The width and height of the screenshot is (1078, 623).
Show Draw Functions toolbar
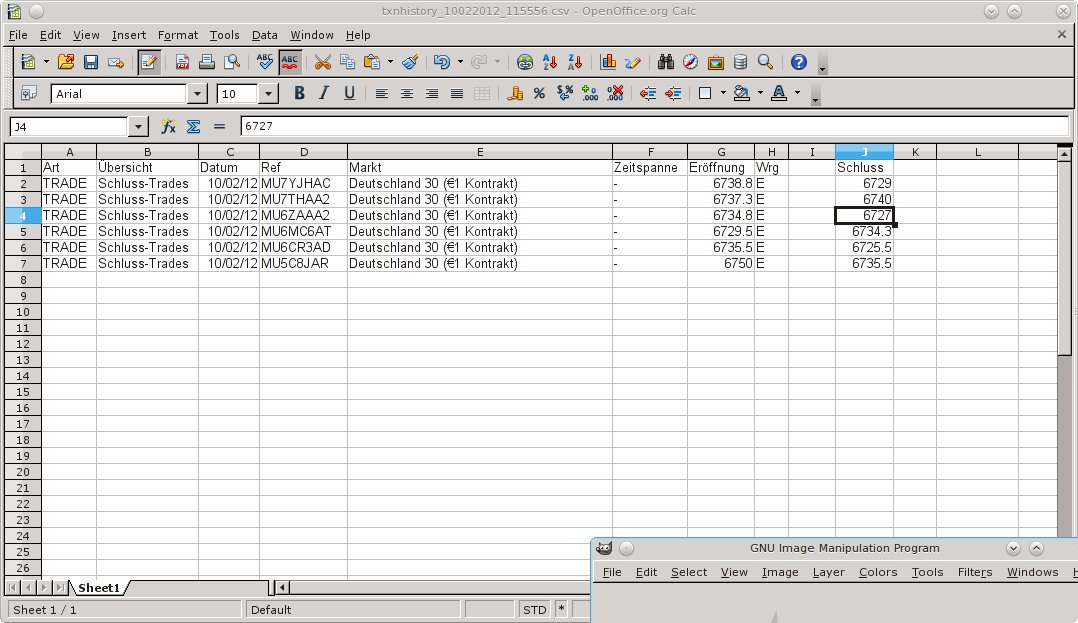click(633, 62)
